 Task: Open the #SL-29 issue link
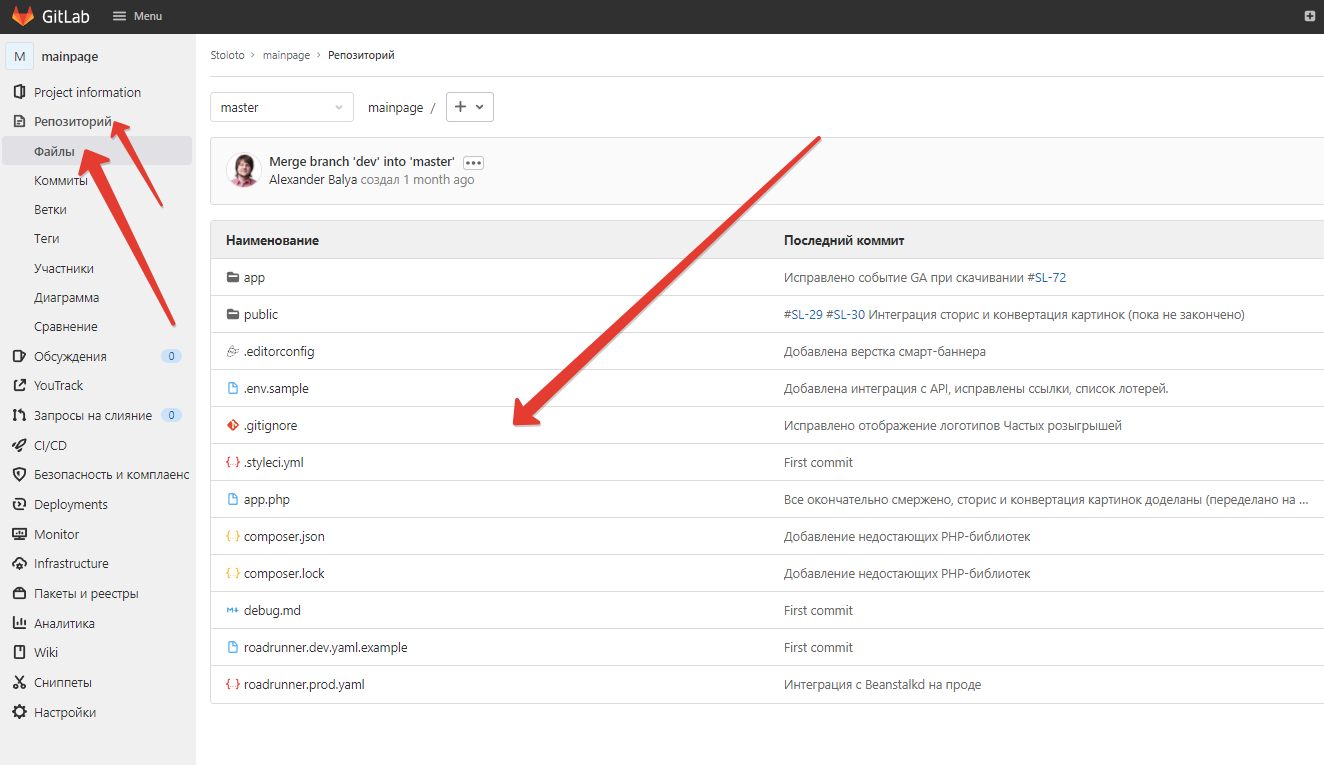803,315
